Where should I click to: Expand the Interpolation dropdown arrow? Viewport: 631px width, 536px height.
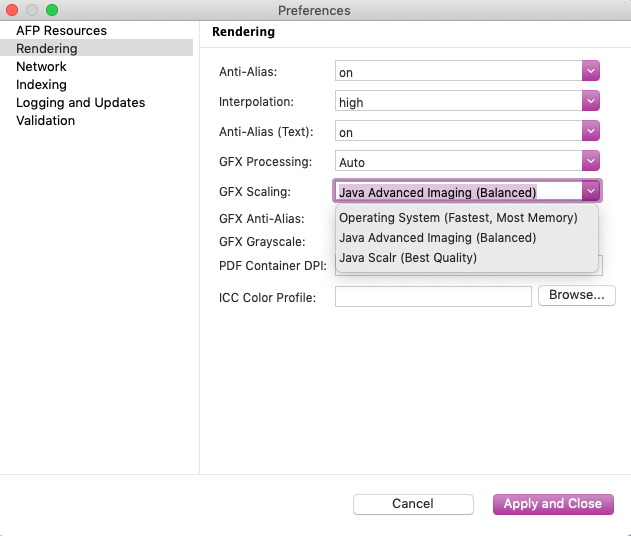tap(590, 102)
